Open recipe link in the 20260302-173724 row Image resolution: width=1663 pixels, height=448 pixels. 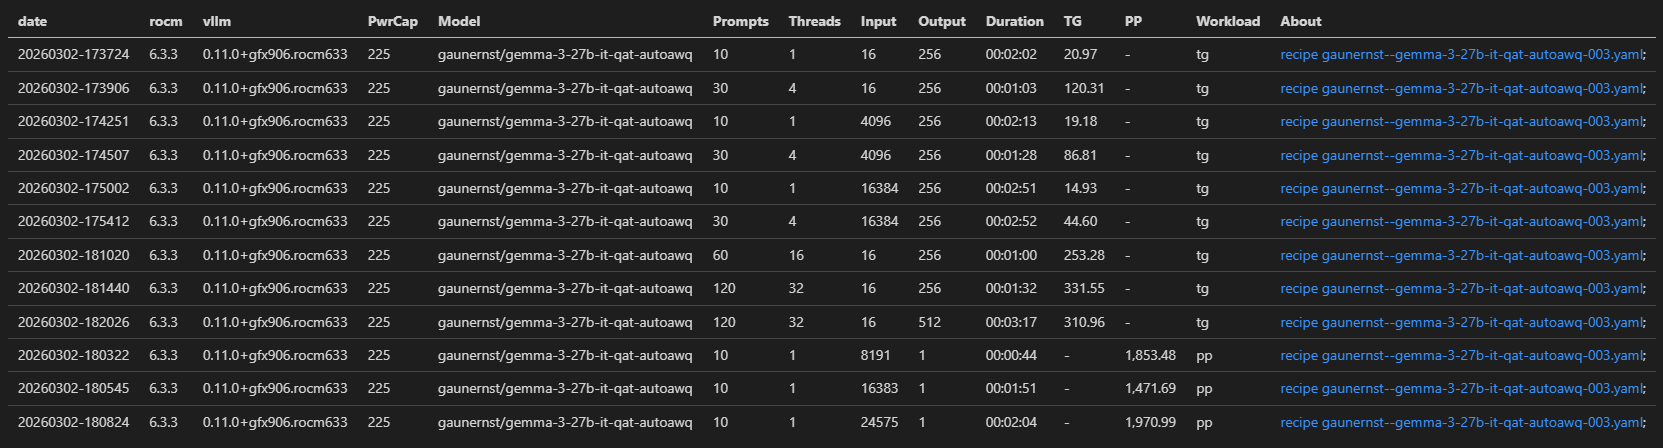1461,55
